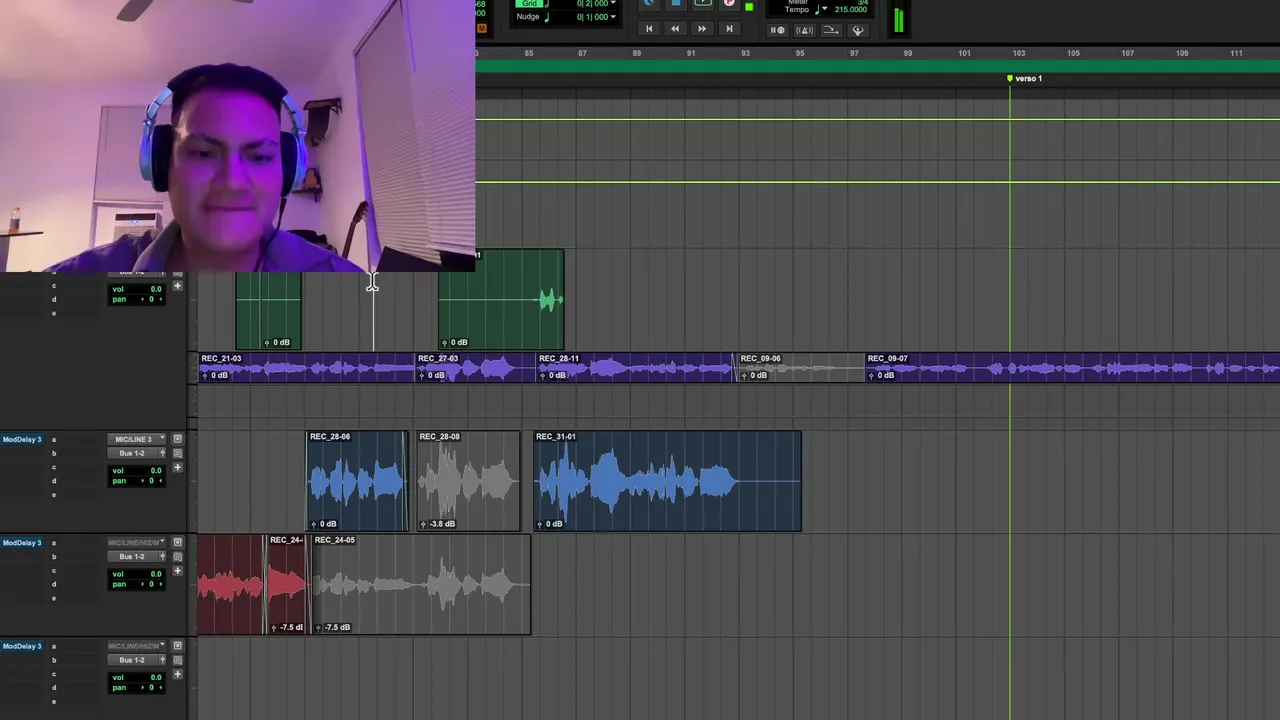This screenshot has height=720, width=1280.
Task: Click volume field on the MIC/LINE 3 track
Action: [x=137, y=470]
